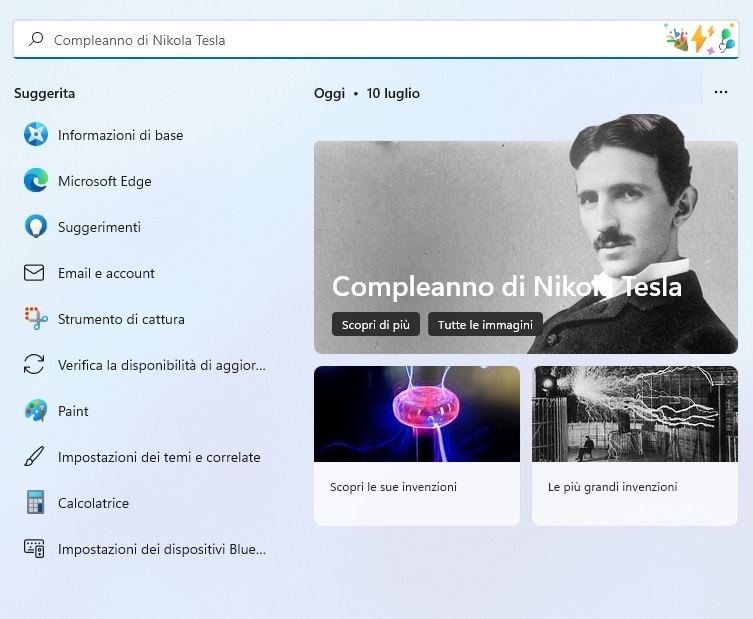Click the Tesla coil lightning thumbnail
753x619 pixels.
635,414
